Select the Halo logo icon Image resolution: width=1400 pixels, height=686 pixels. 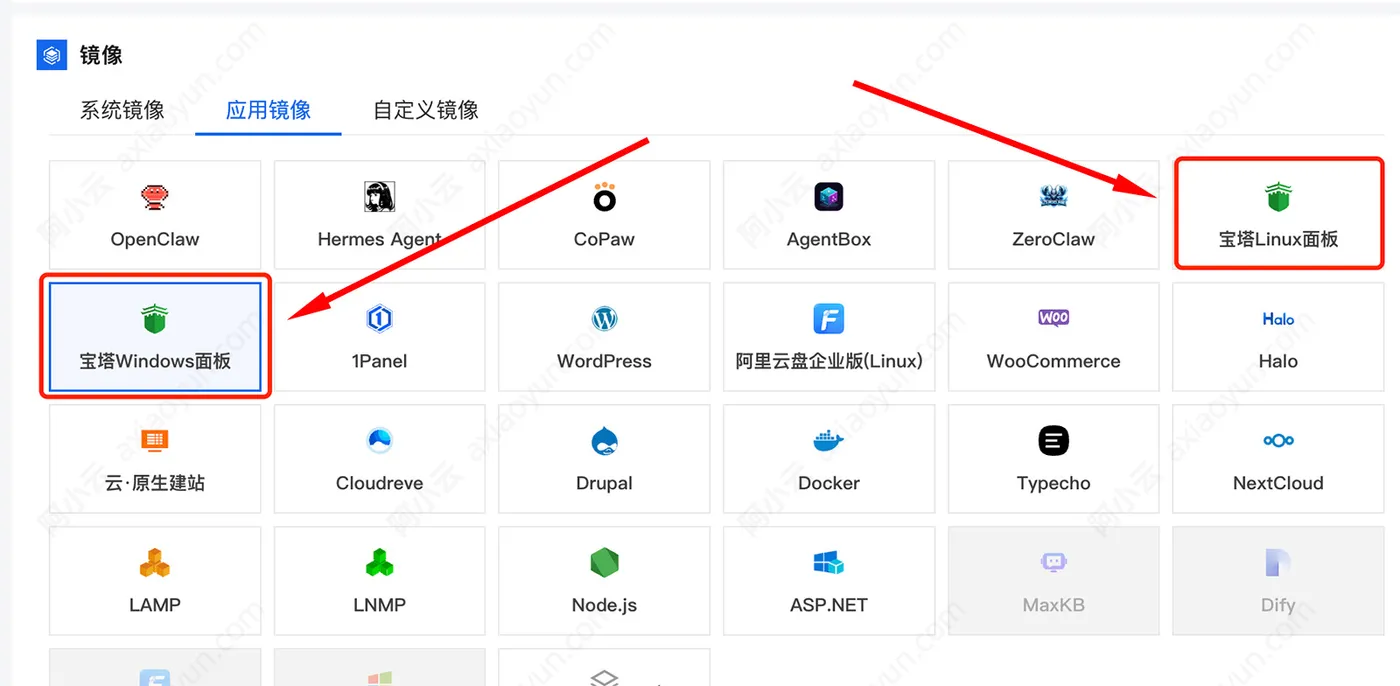(x=1278, y=319)
